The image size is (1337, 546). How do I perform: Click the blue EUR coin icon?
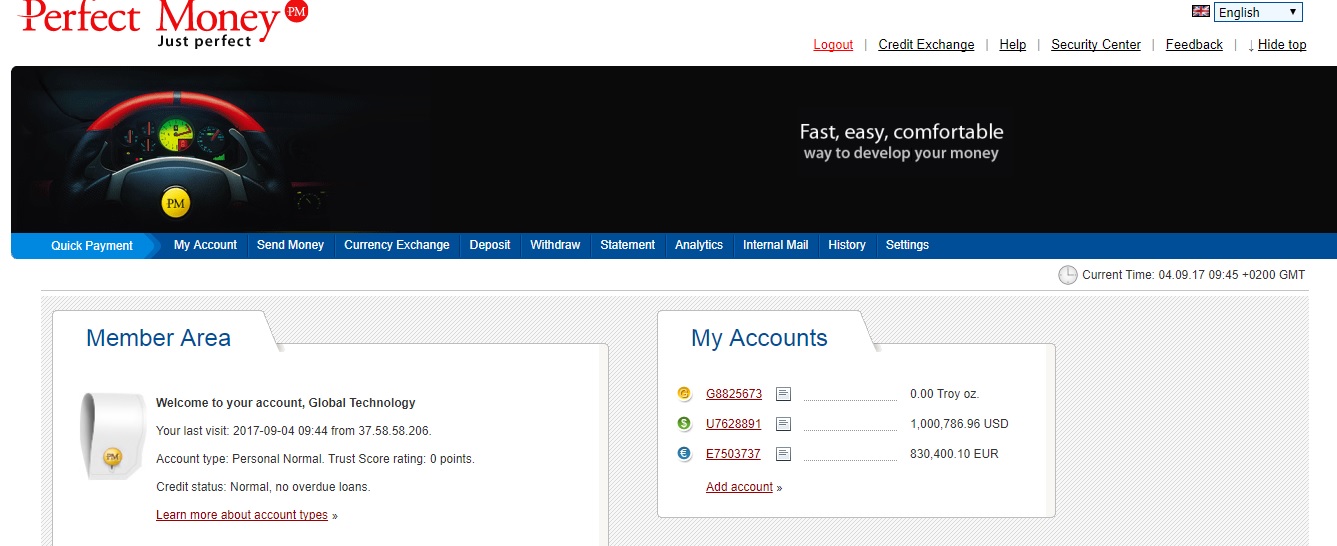click(x=684, y=454)
